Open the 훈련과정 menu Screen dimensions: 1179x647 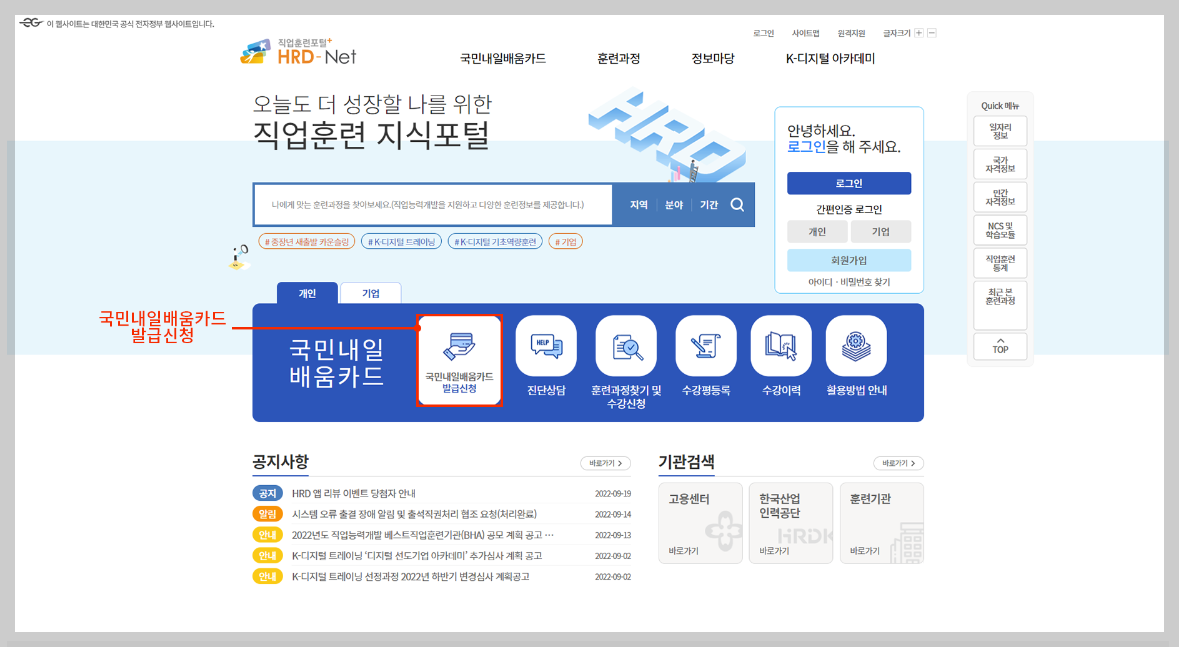click(x=618, y=59)
